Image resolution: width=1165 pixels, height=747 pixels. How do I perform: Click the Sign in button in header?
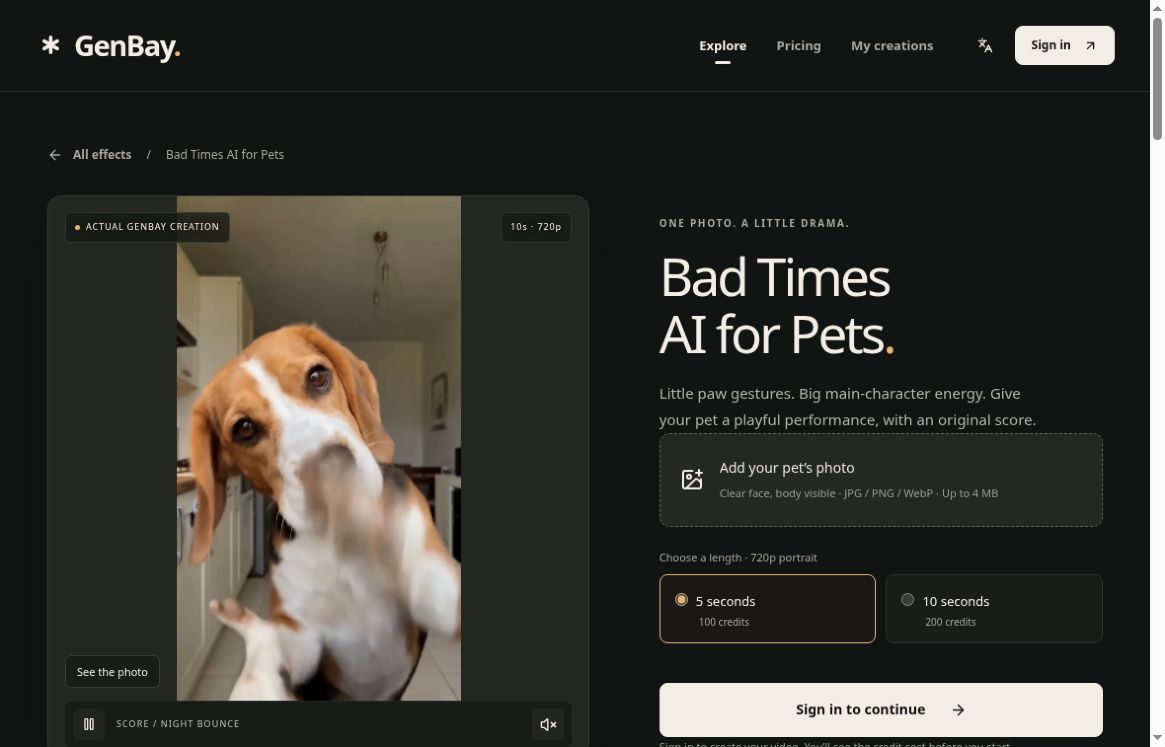pyautogui.click(x=1065, y=45)
